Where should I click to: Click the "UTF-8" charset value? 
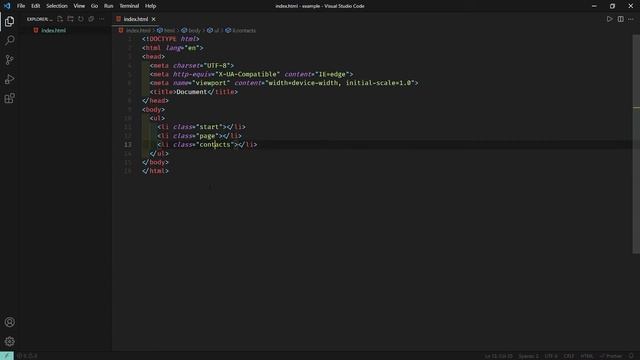click(x=216, y=65)
